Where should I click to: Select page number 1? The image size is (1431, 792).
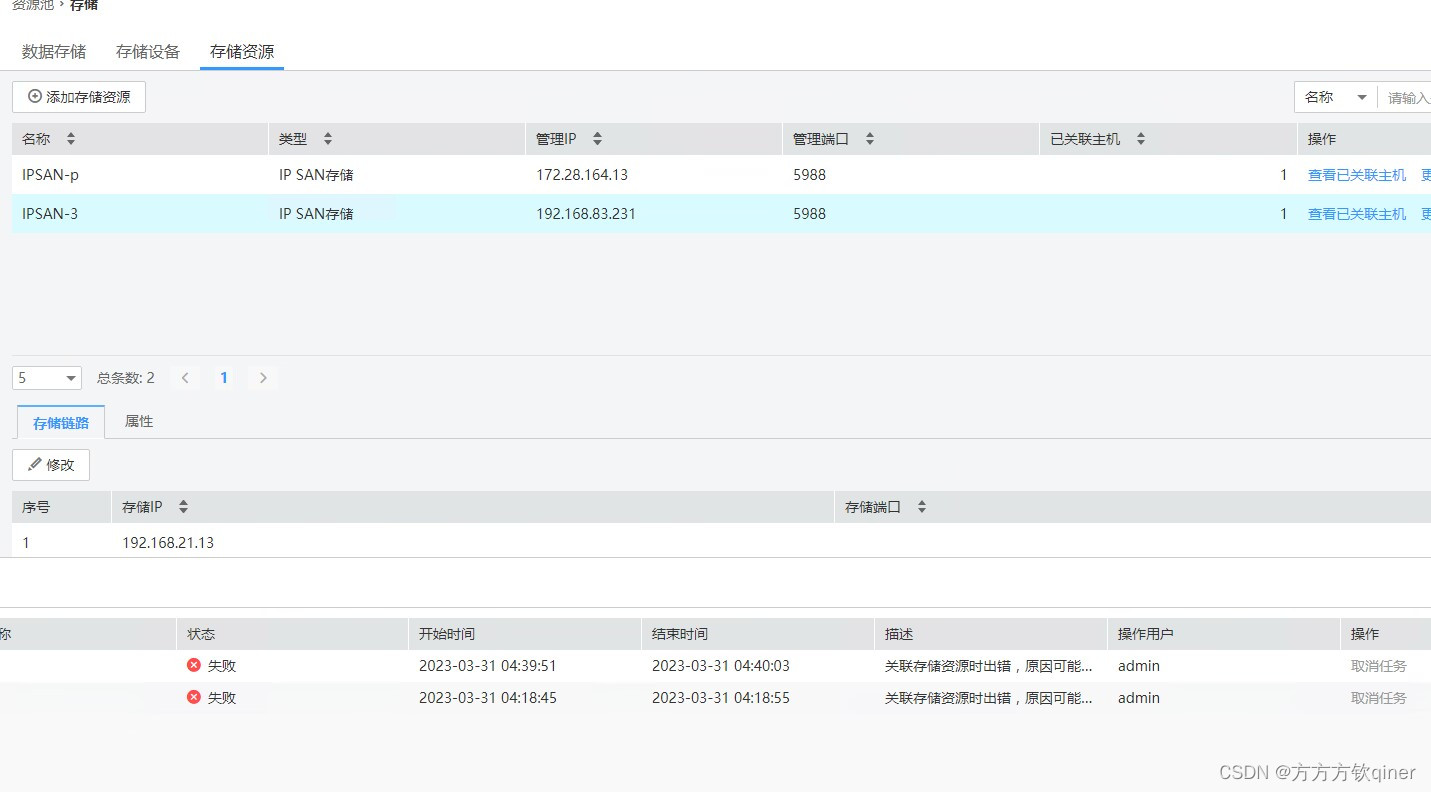click(x=224, y=378)
